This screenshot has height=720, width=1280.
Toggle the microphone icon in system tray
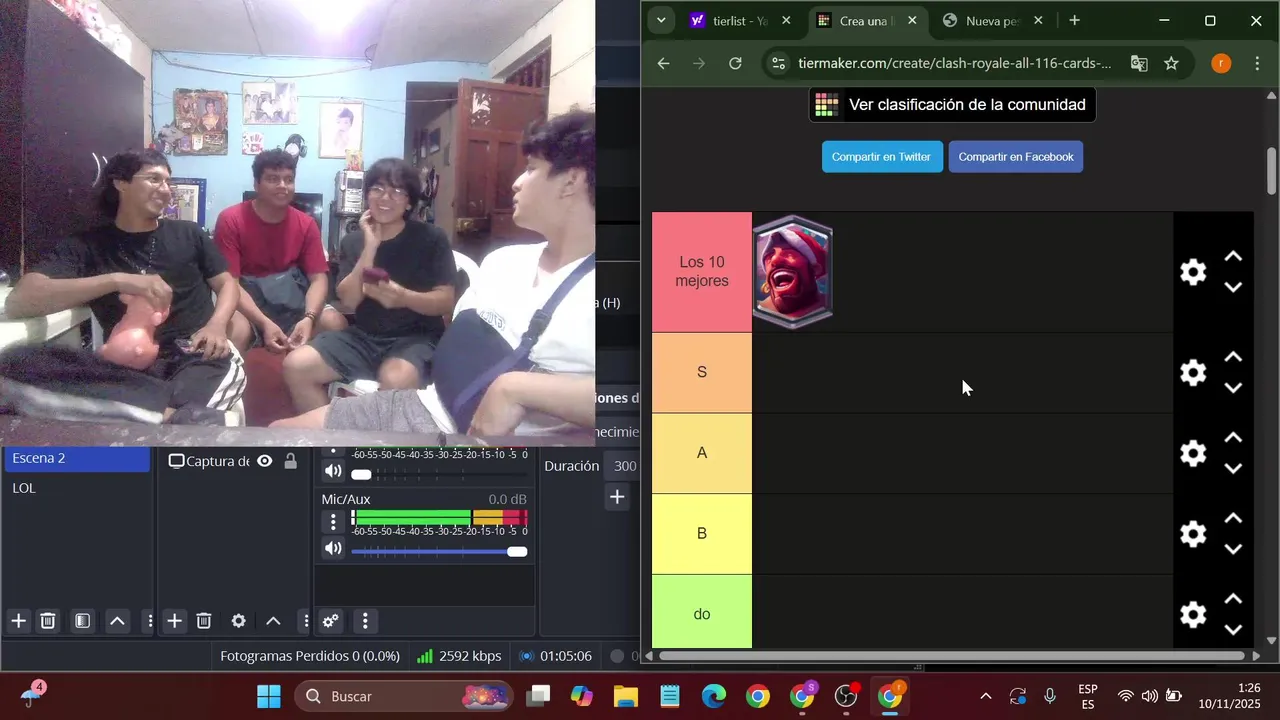(1050, 696)
